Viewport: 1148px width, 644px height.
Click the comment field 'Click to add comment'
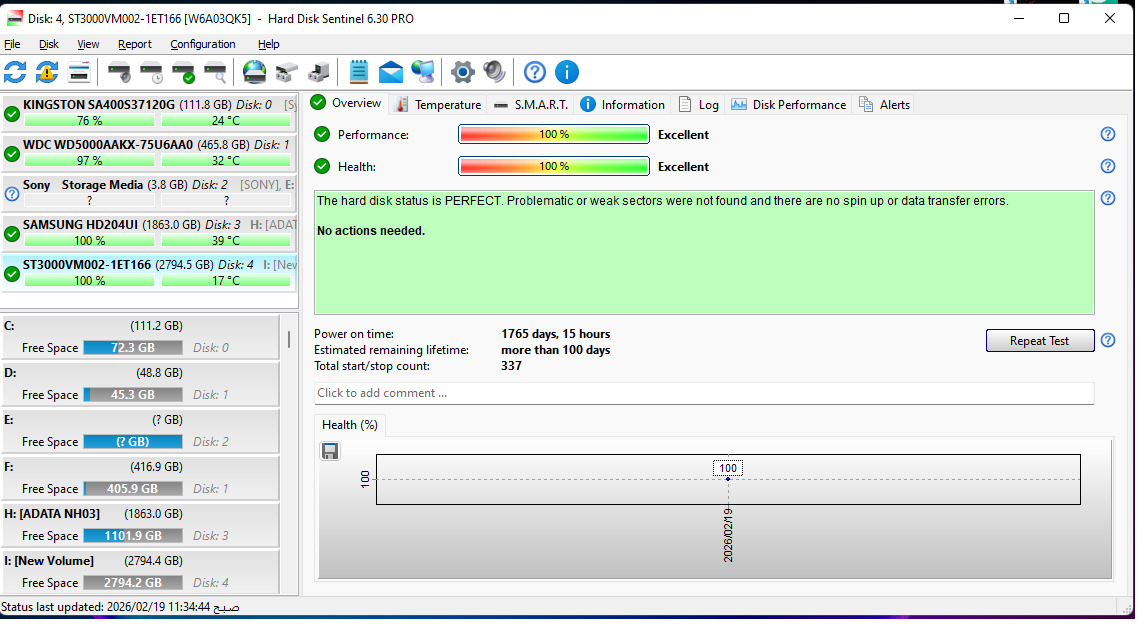click(704, 393)
